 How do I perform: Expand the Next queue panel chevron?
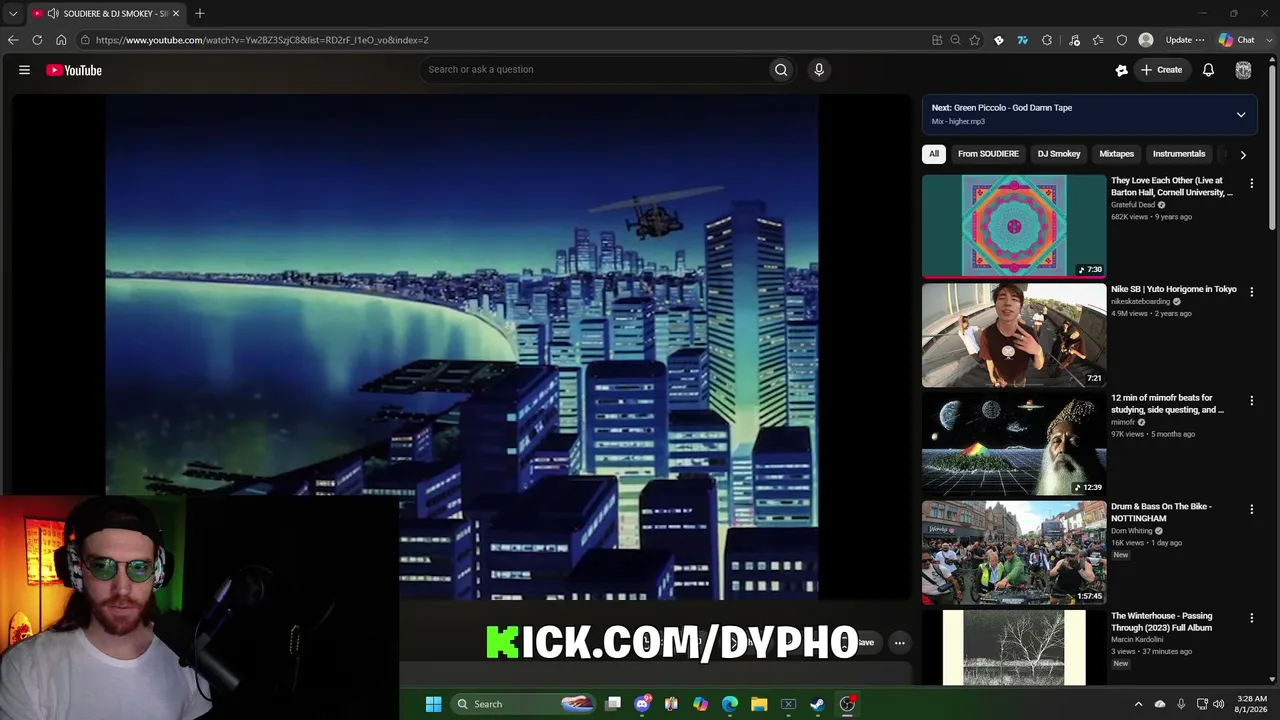tap(1241, 115)
